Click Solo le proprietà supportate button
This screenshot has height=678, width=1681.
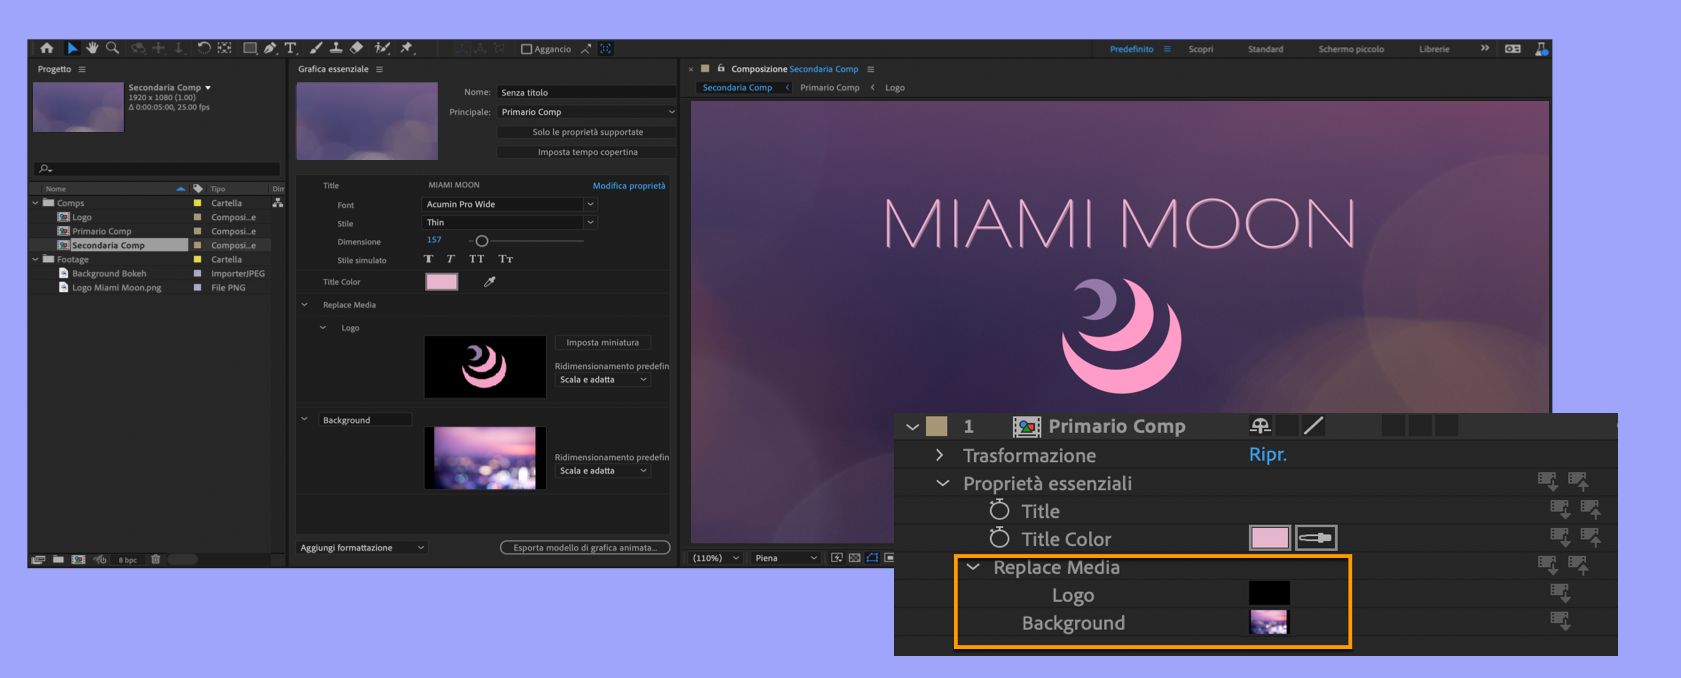587,132
